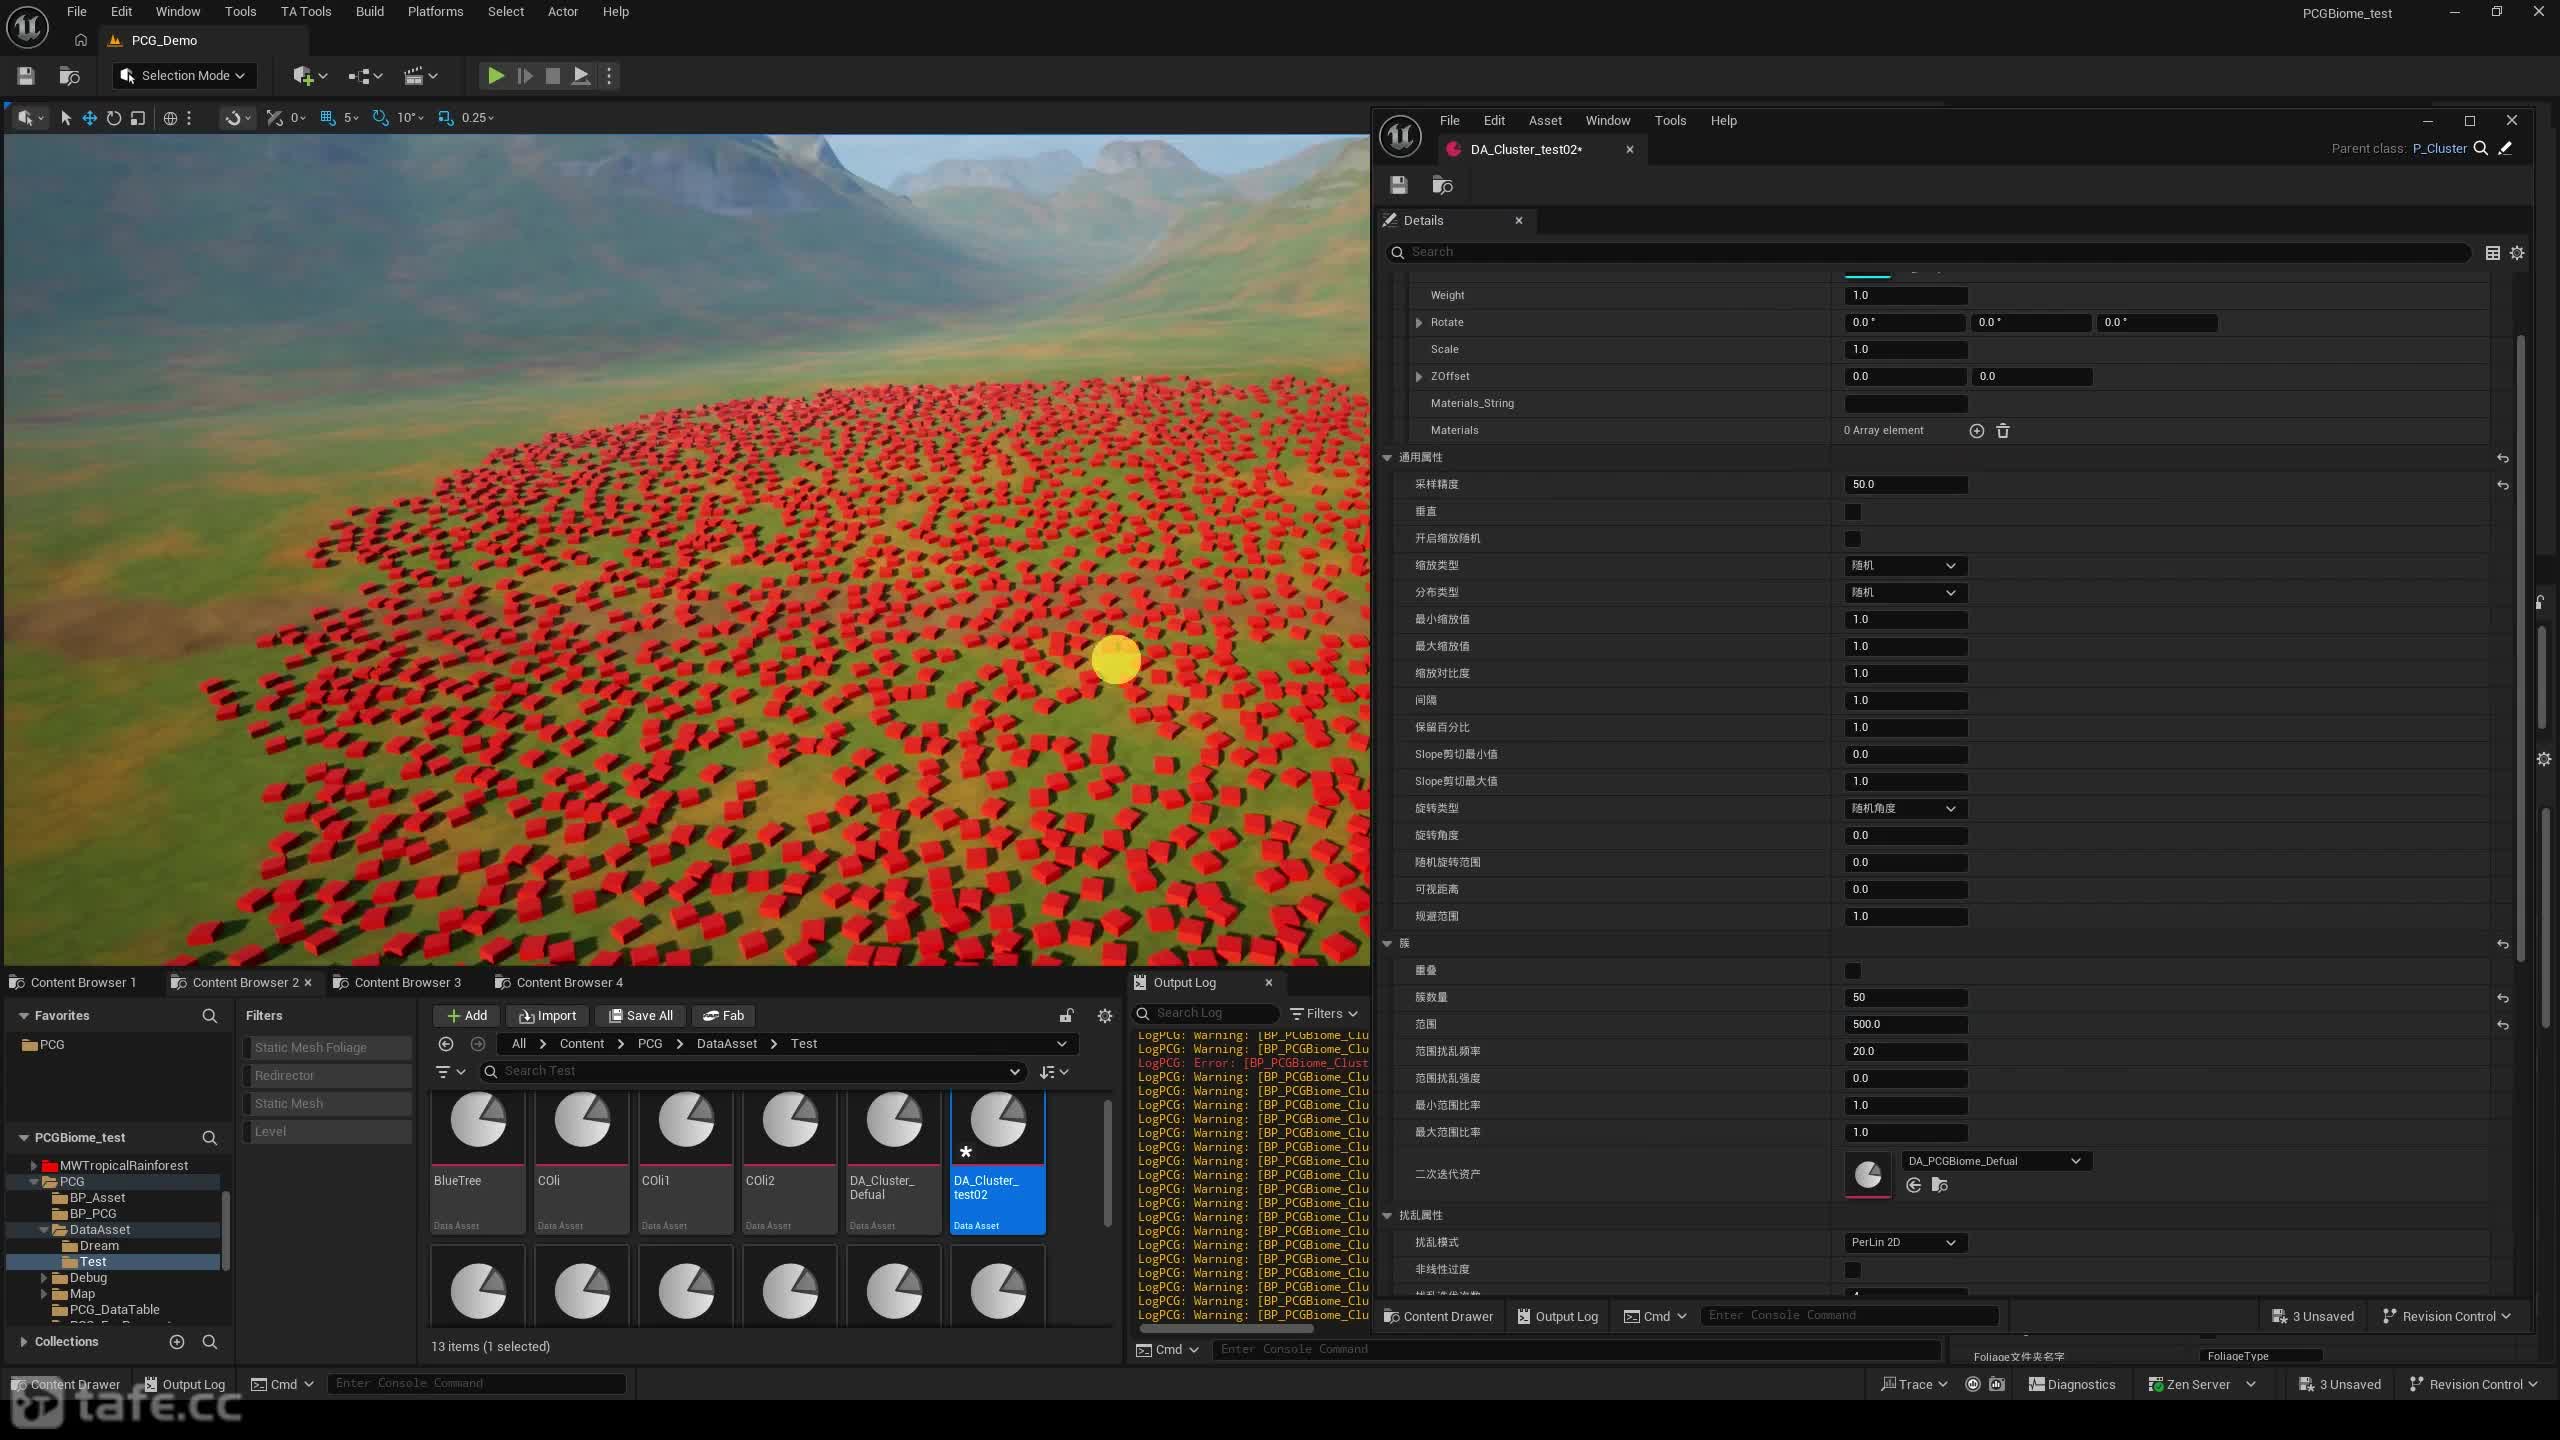This screenshot has width=2560, height=1440.
Task: Click the Use Selected asset arrow under 二次迭代资产
Action: click(x=1913, y=1185)
